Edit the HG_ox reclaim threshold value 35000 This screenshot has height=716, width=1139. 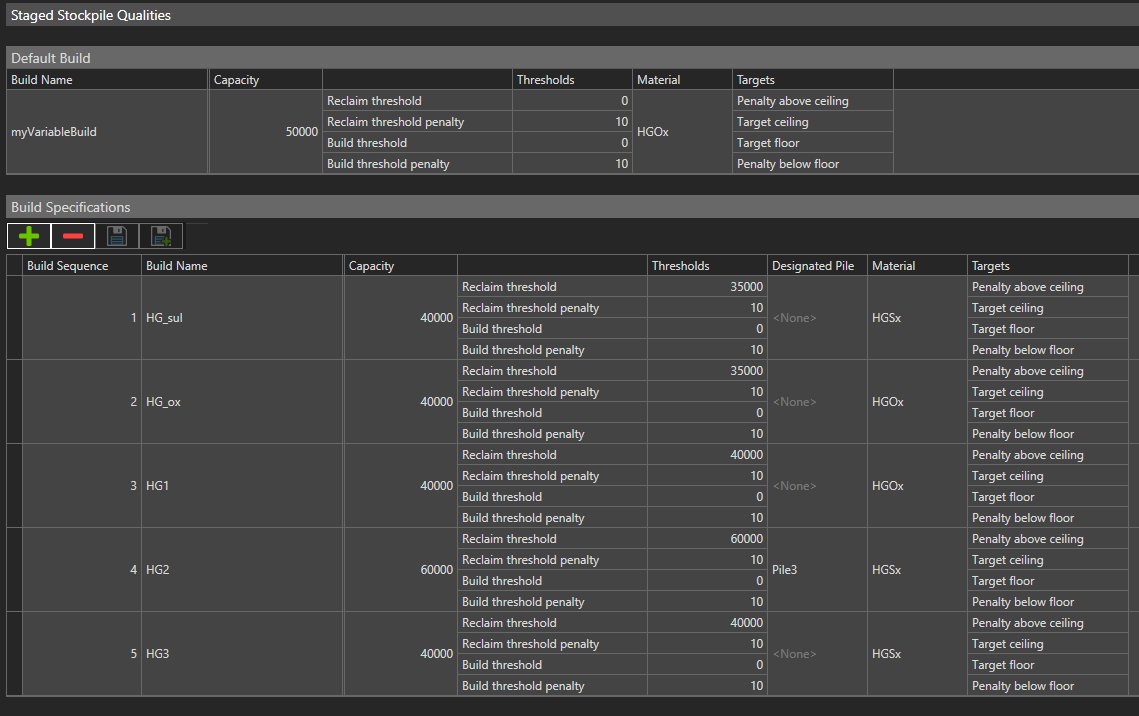706,371
